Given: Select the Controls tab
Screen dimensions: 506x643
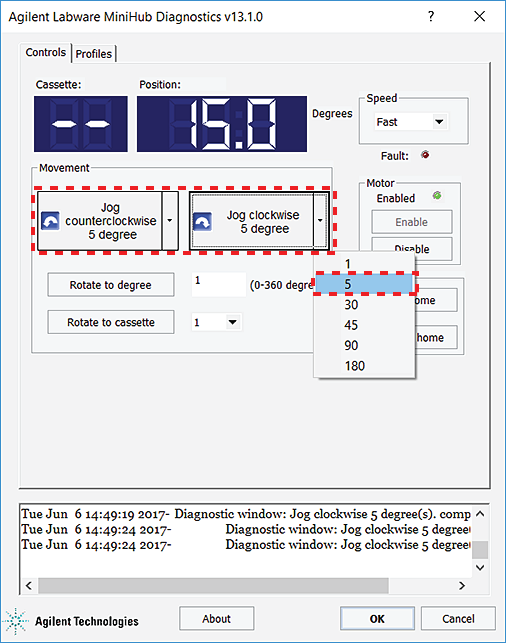Looking at the screenshot, I should 46,52.
